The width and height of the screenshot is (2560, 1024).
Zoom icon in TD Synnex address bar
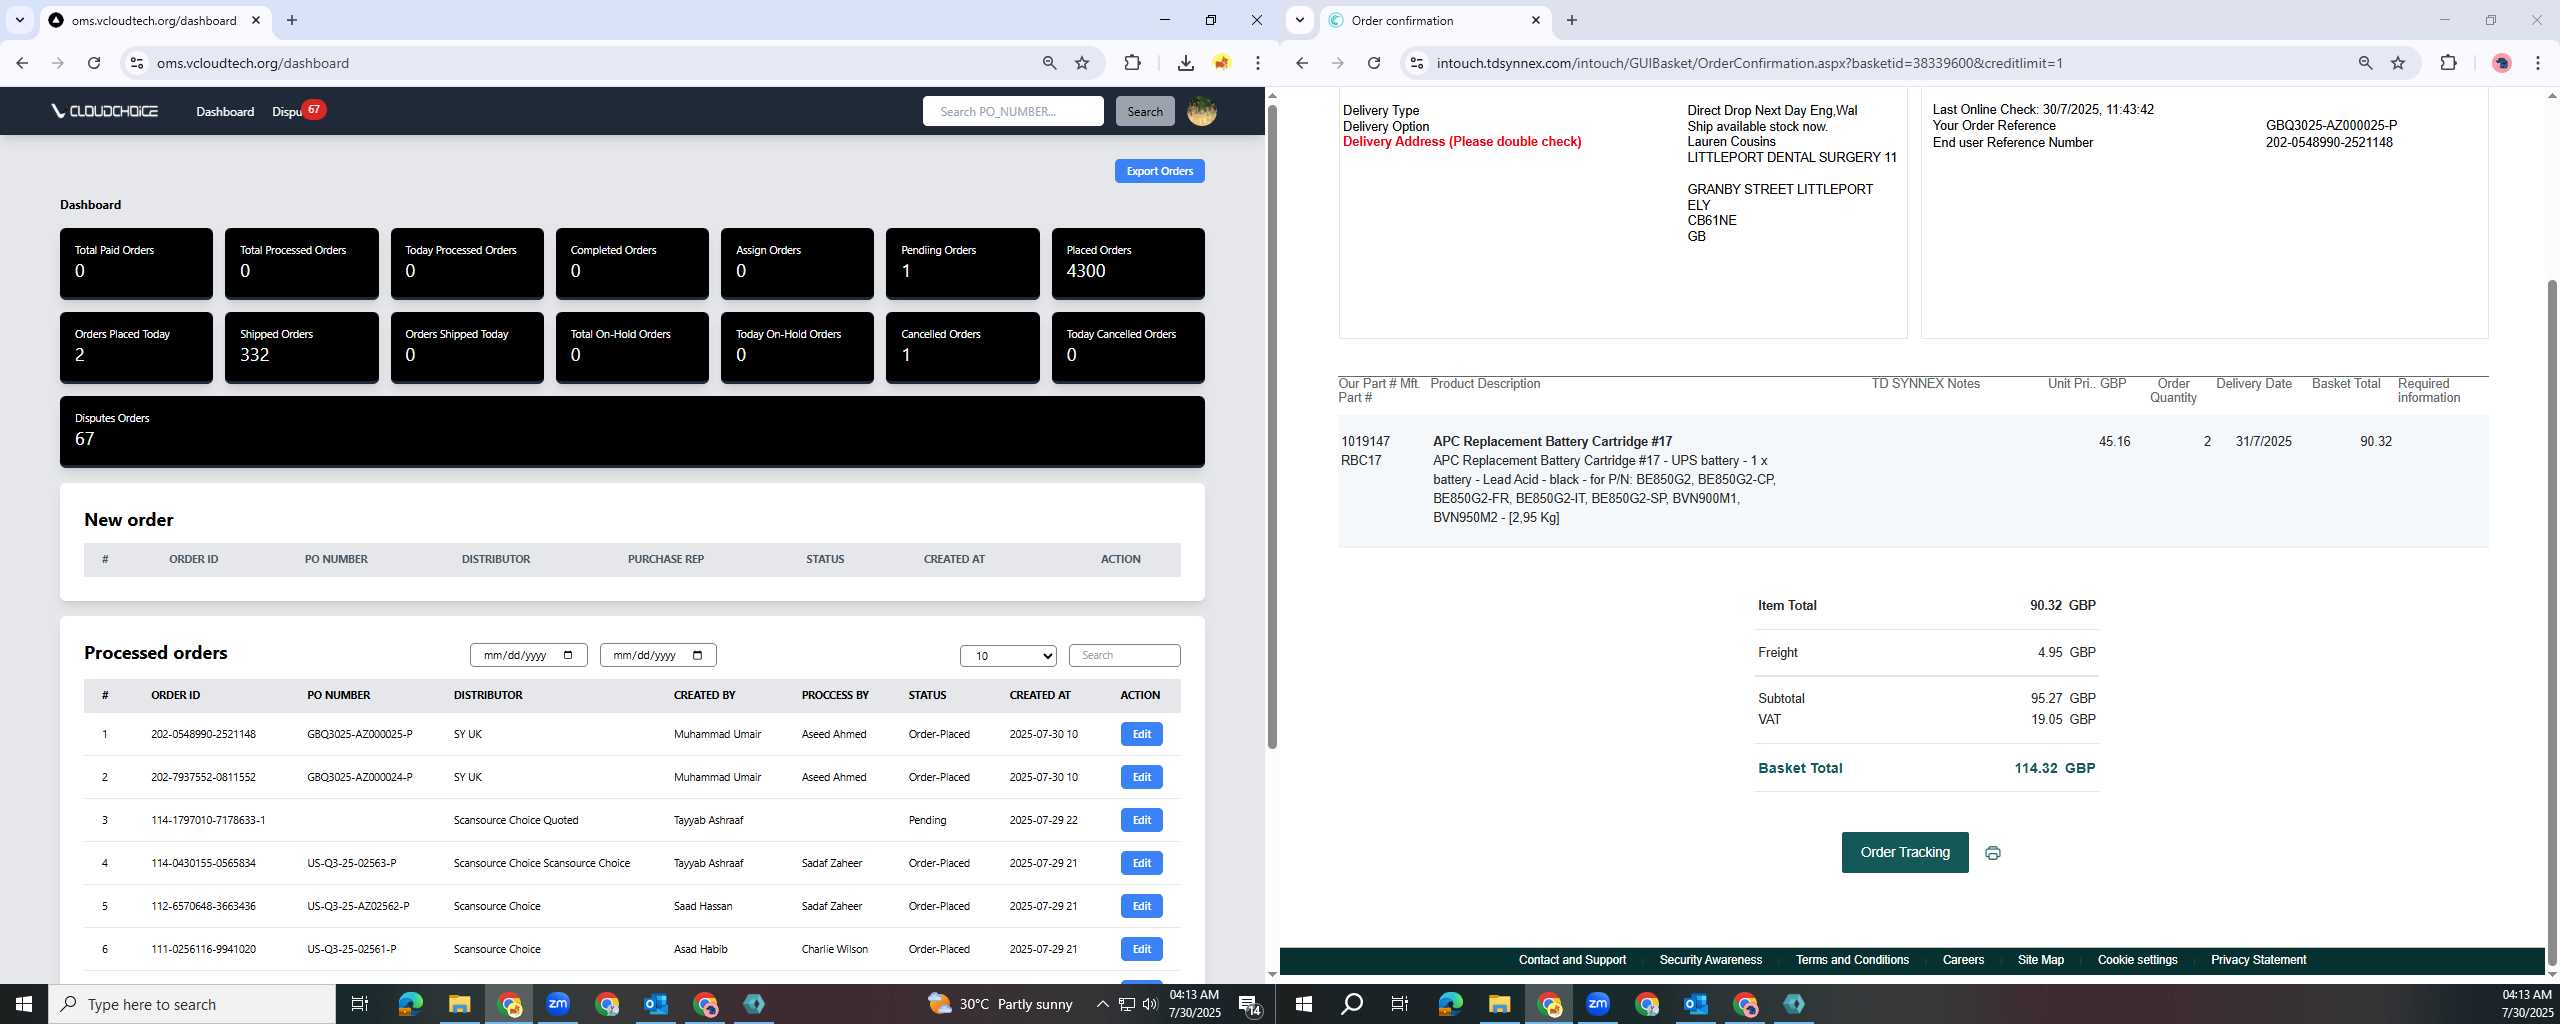[x=2365, y=63]
